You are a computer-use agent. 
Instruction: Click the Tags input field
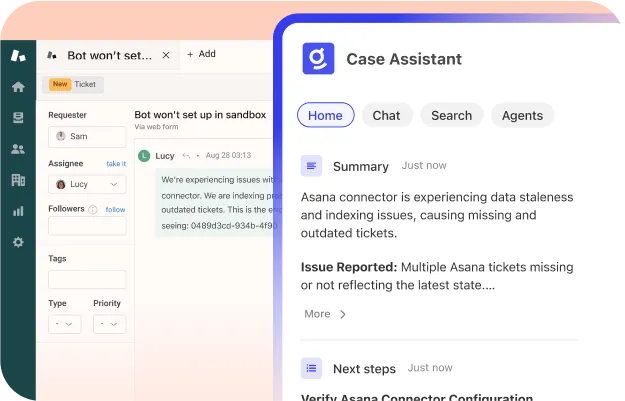click(x=87, y=279)
